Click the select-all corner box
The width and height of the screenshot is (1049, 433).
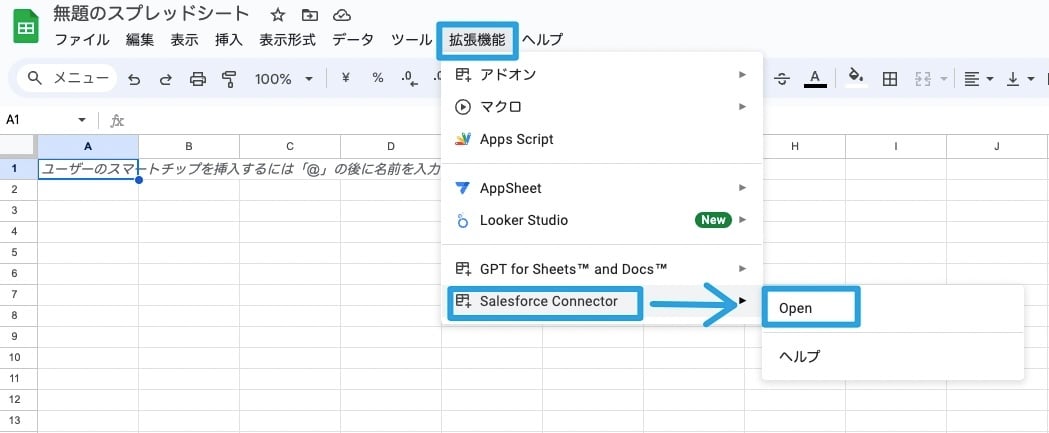pos(18,146)
